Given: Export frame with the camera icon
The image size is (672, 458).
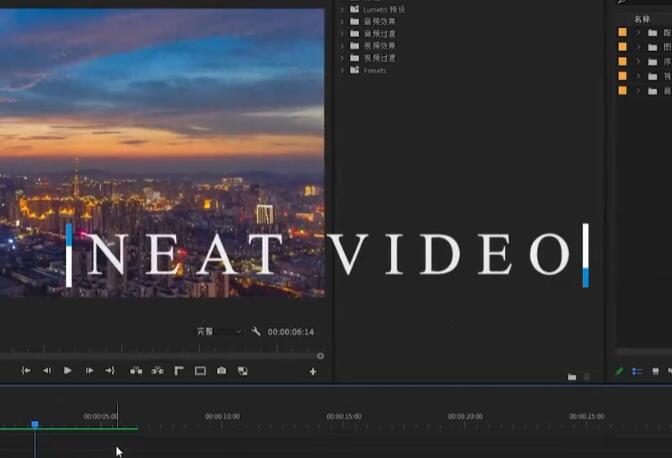Looking at the screenshot, I should (221, 371).
